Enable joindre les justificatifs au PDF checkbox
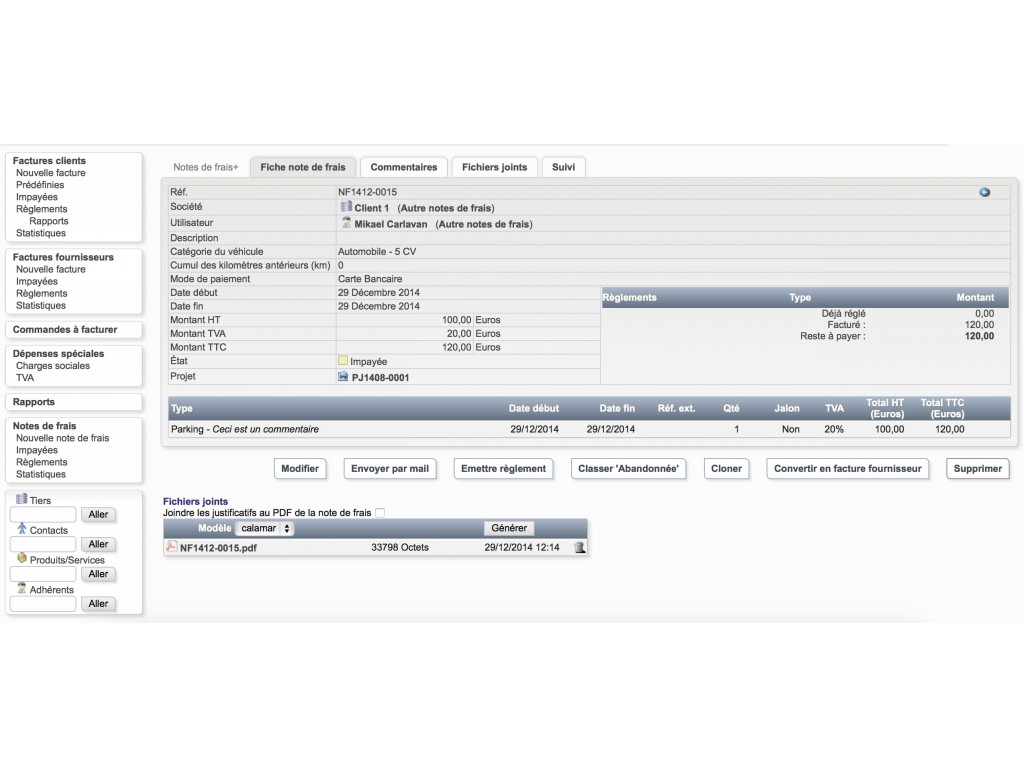This screenshot has width=1024, height=768. tap(380, 513)
